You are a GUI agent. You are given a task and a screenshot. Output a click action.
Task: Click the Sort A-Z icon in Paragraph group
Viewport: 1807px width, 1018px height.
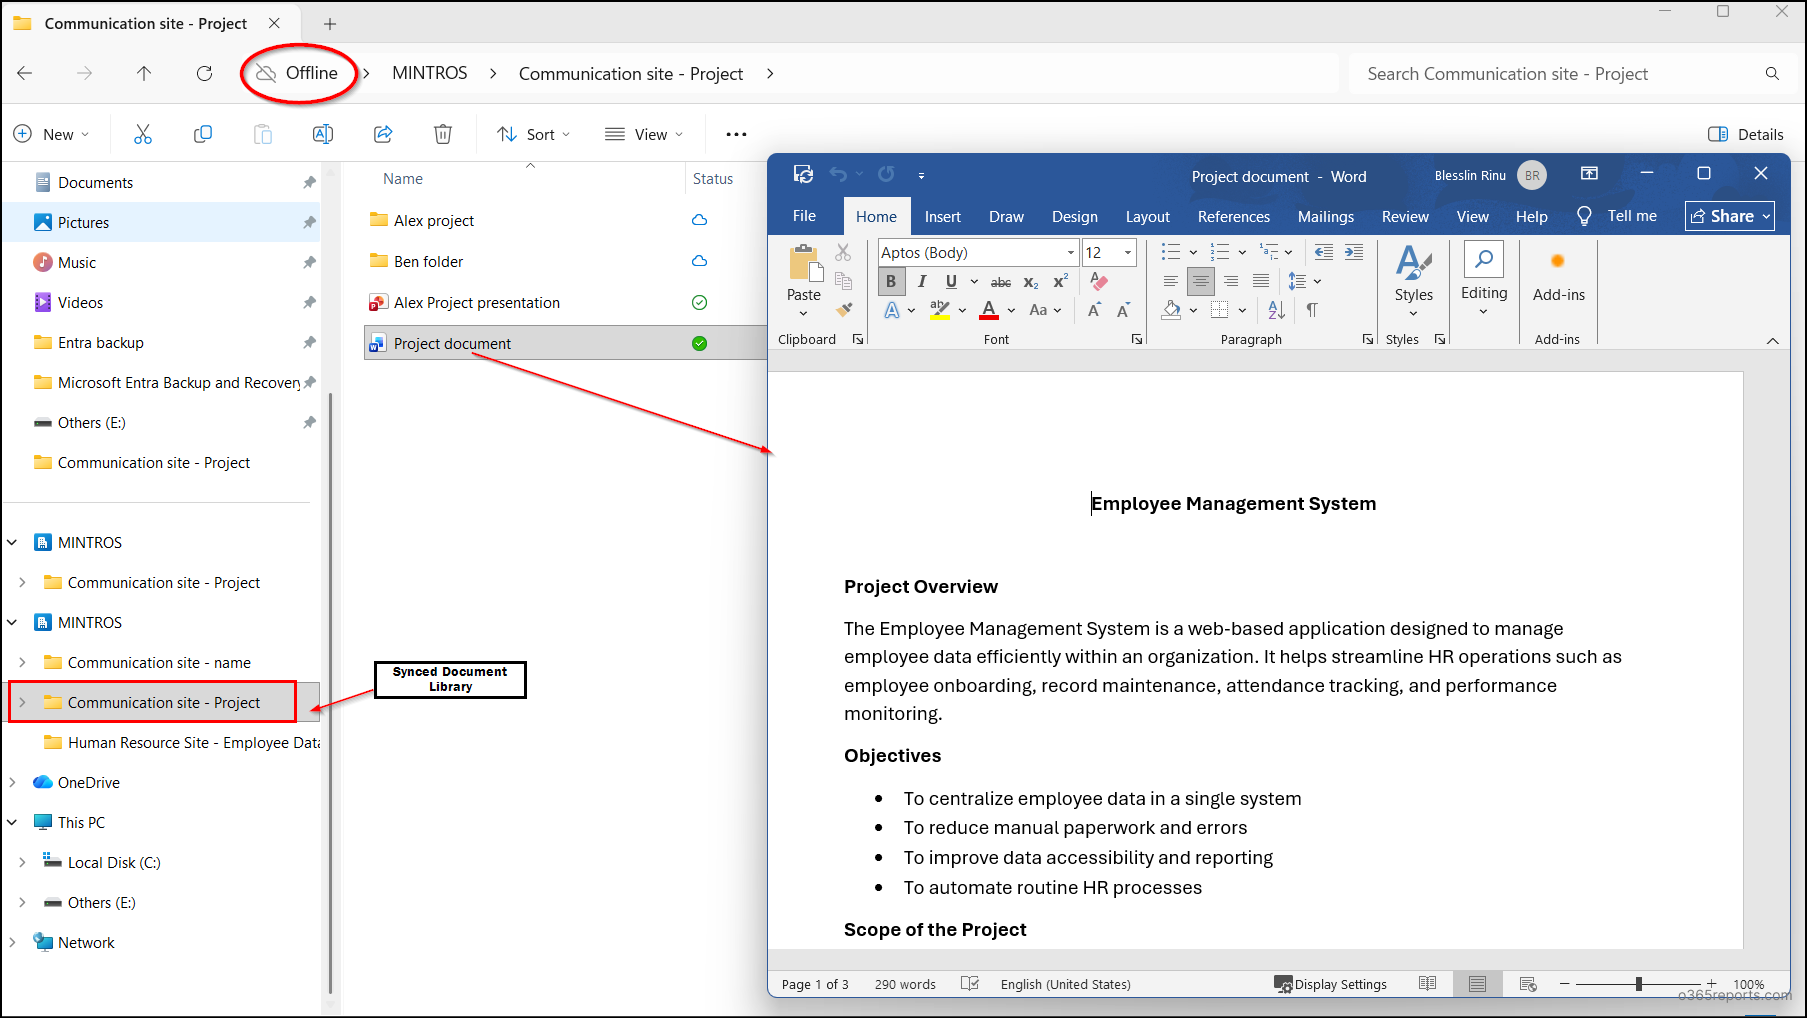[1274, 310]
